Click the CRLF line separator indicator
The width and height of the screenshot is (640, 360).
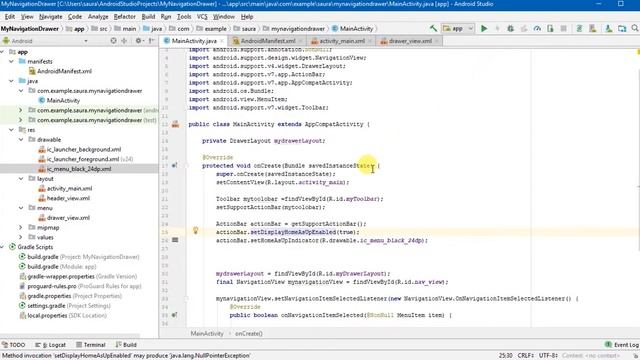pyautogui.click(x=526, y=356)
